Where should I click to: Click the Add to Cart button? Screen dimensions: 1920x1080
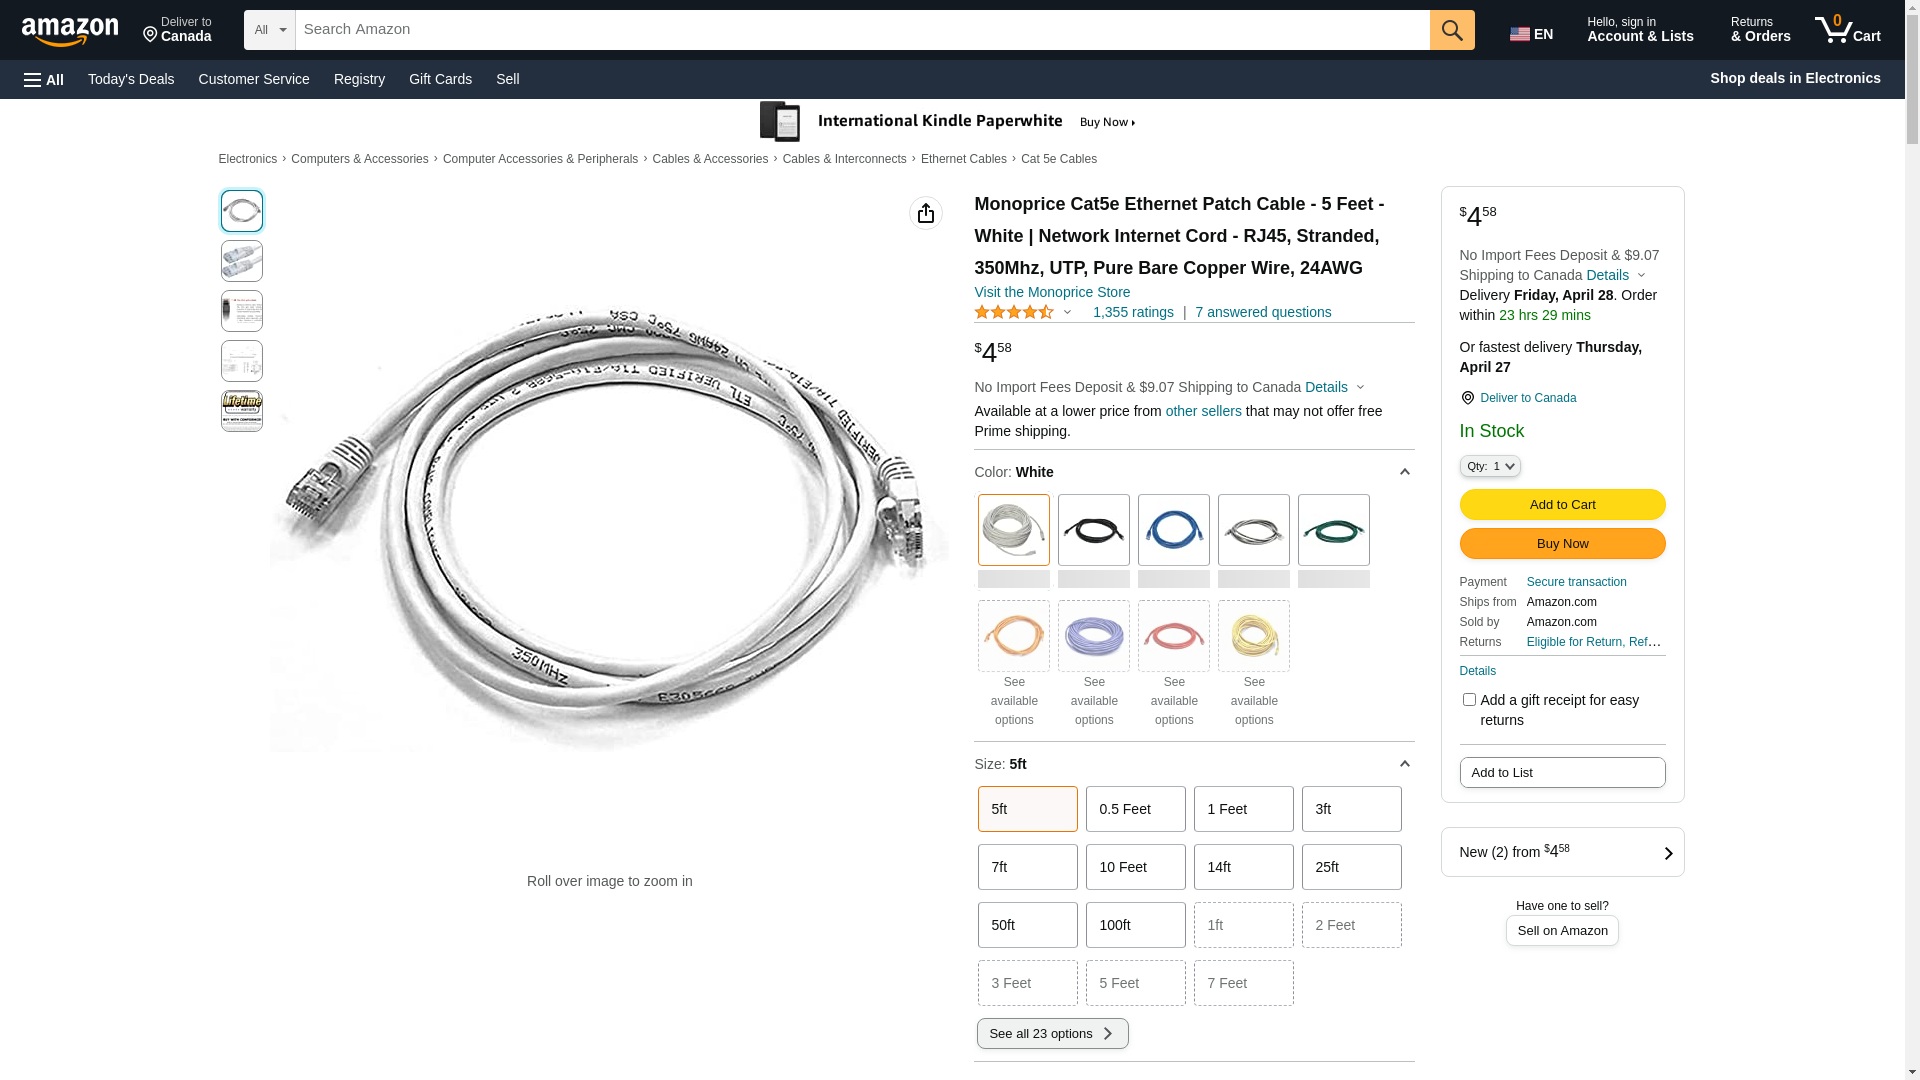[1562, 504]
